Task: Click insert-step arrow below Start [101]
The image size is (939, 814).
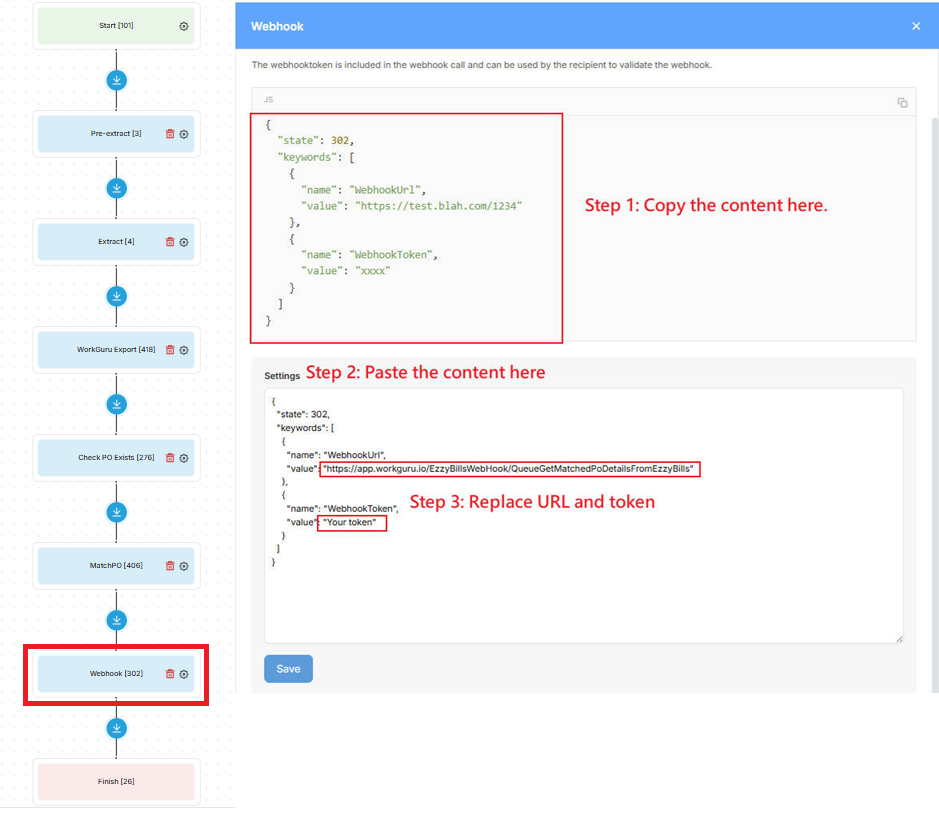Action: tap(116, 80)
